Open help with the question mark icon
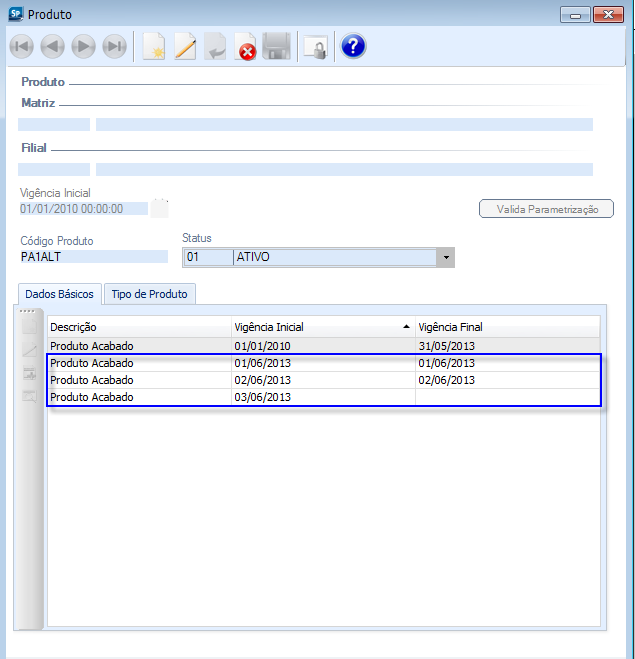This screenshot has height=659, width=635. 352,47
